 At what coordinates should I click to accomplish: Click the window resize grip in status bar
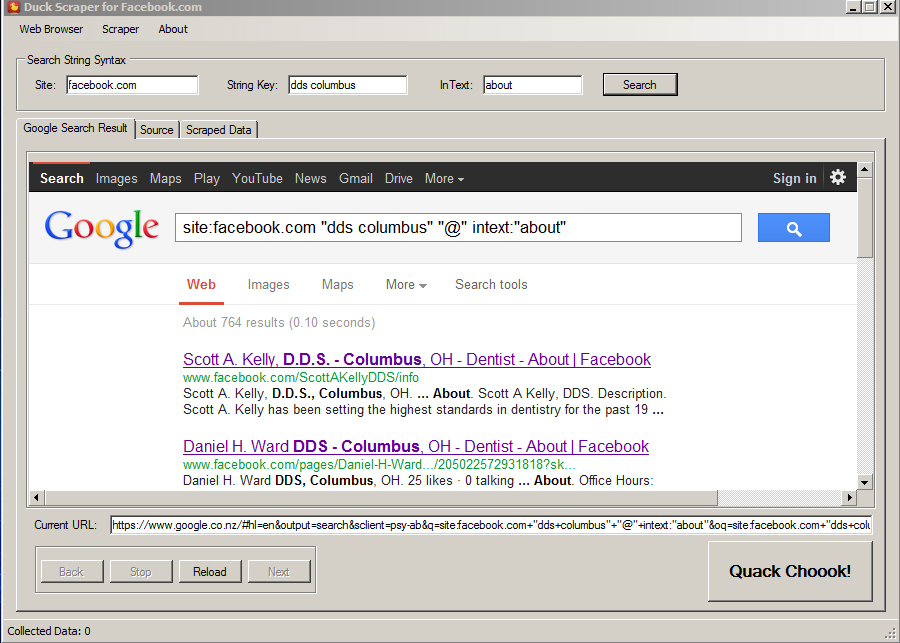coord(892,634)
